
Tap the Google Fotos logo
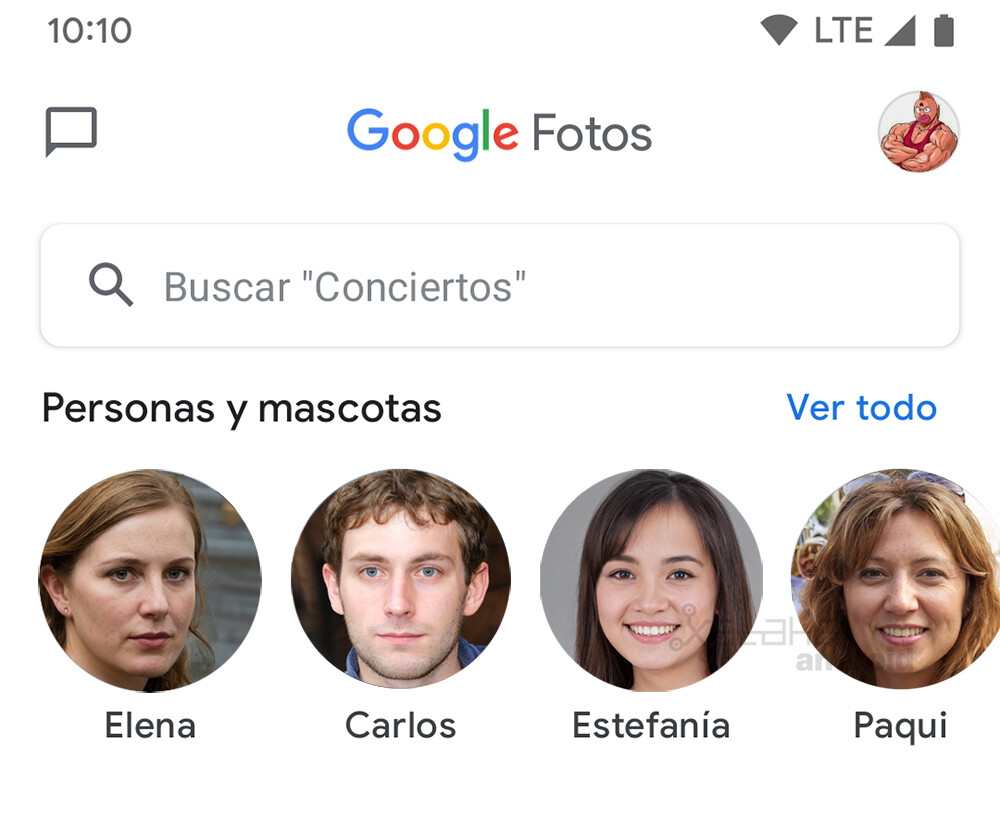(500, 132)
